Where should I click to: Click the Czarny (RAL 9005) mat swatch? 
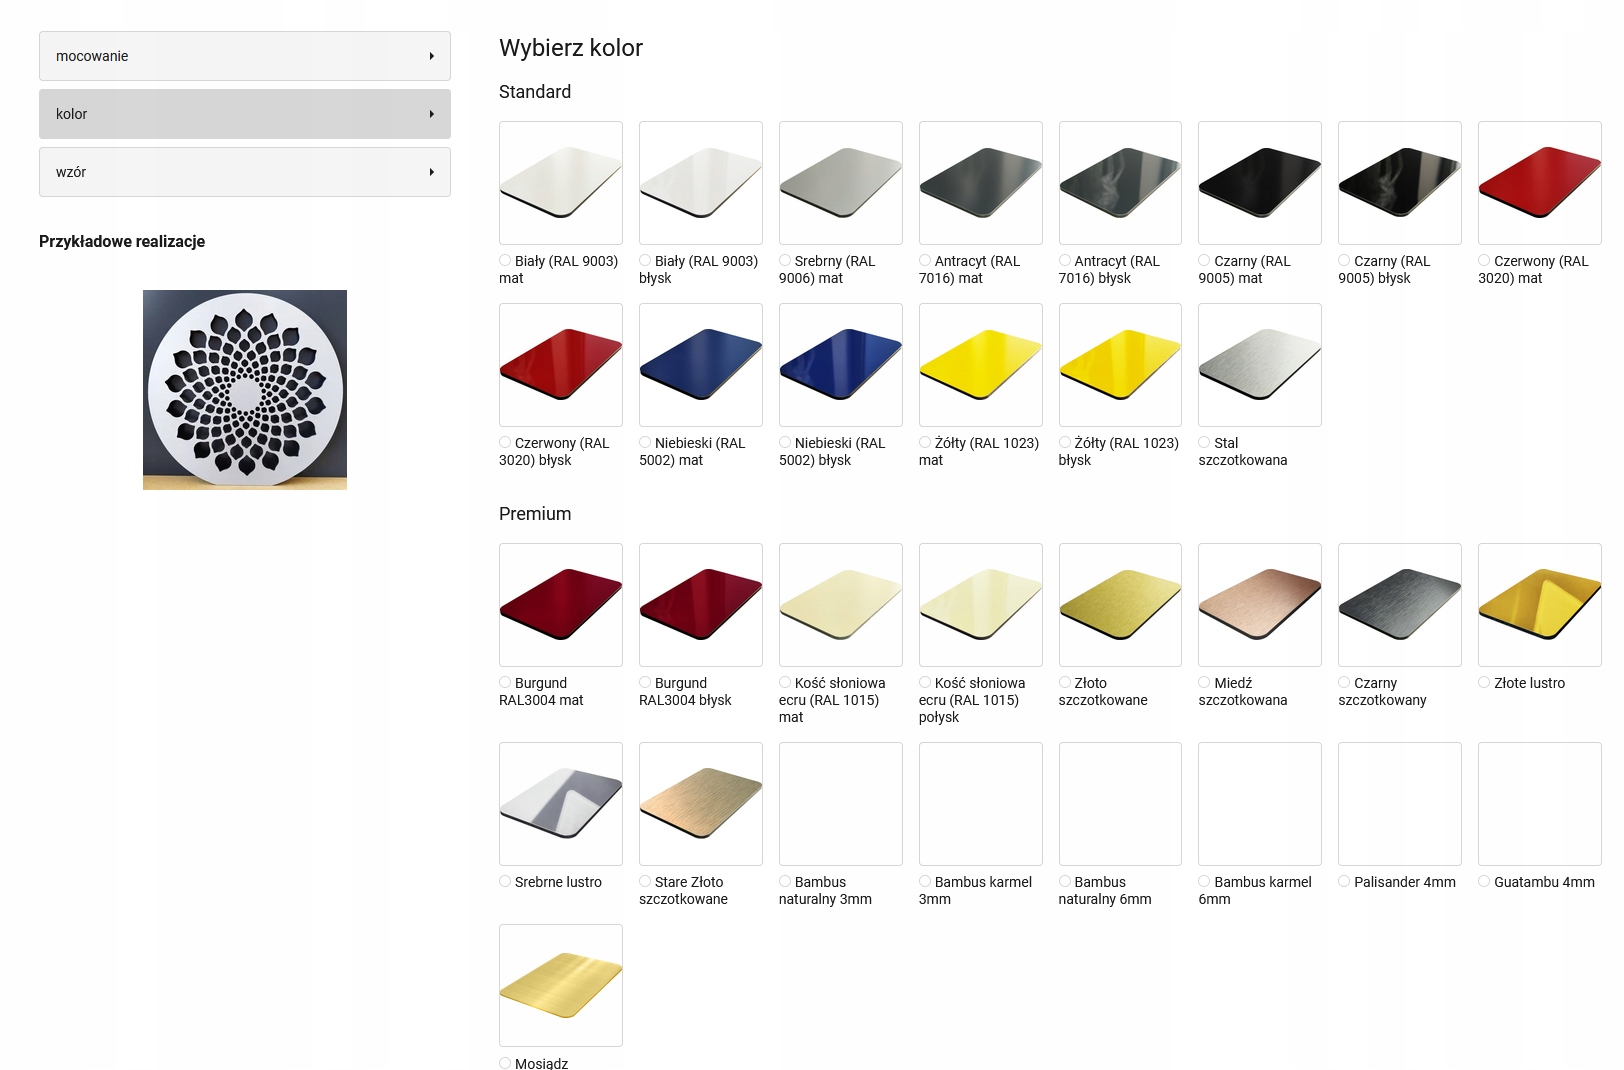click(1260, 183)
